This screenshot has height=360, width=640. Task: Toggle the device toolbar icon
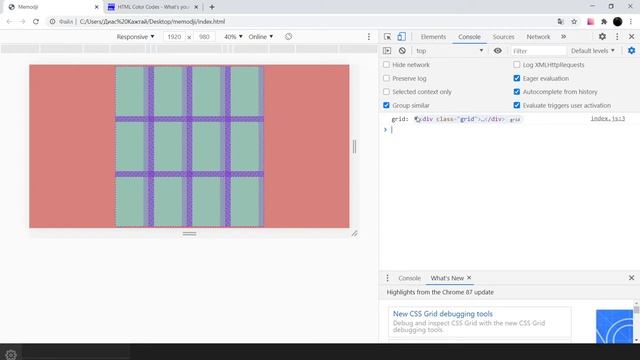click(x=402, y=37)
